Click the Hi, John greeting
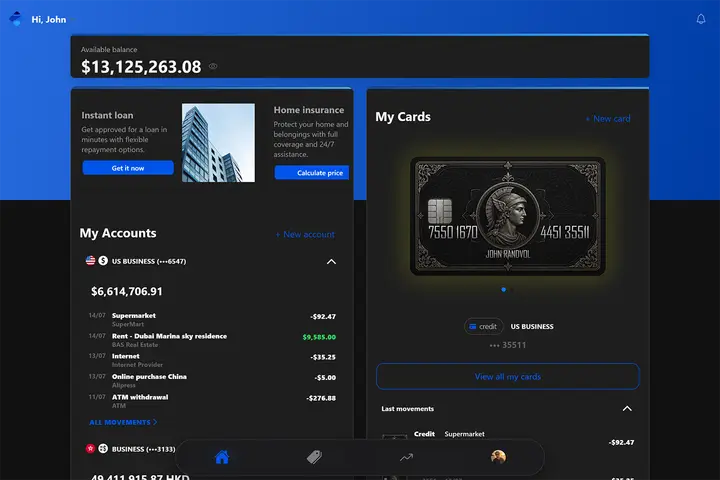Image resolution: width=720 pixels, height=480 pixels. coord(49,19)
